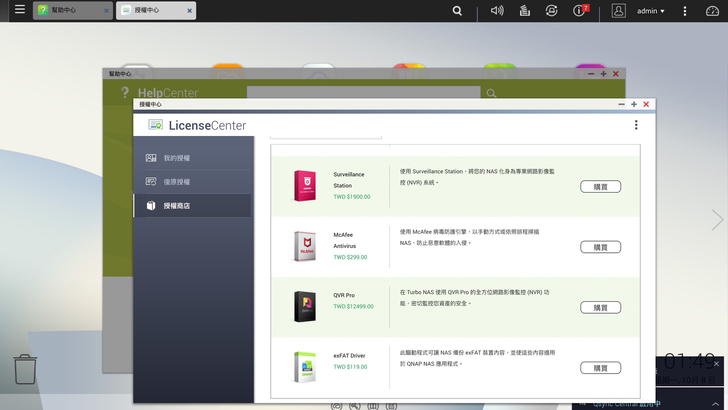Expand the admin user dropdown
Image resolution: width=728 pixels, height=410 pixels.
650,11
